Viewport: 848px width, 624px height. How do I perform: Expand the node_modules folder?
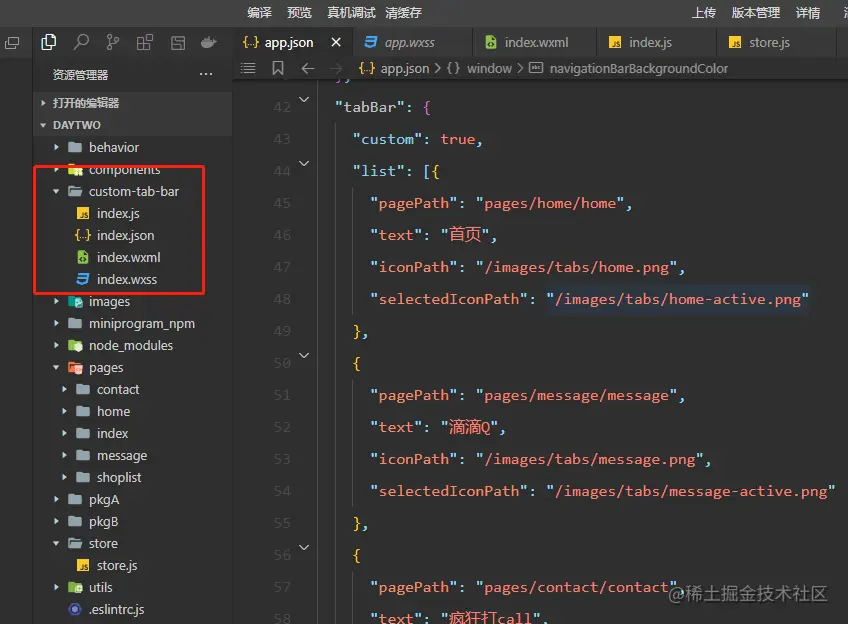pyautogui.click(x=132, y=345)
